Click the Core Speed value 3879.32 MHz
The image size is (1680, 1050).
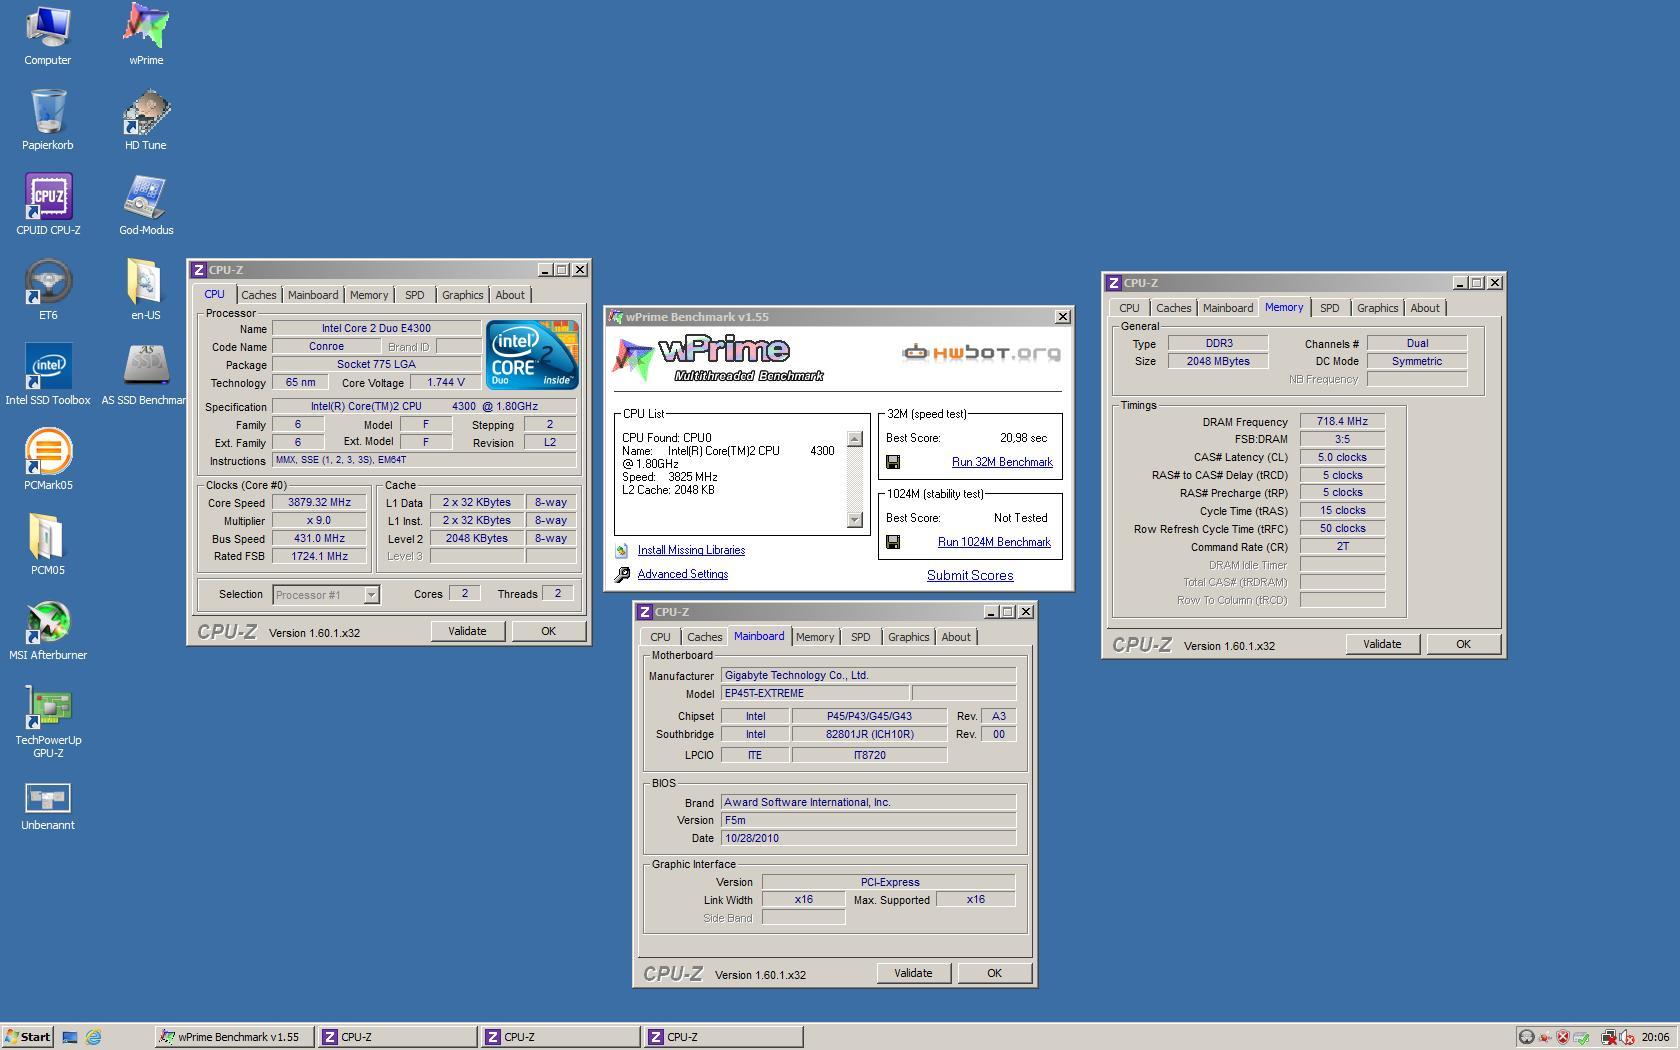coord(320,503)
